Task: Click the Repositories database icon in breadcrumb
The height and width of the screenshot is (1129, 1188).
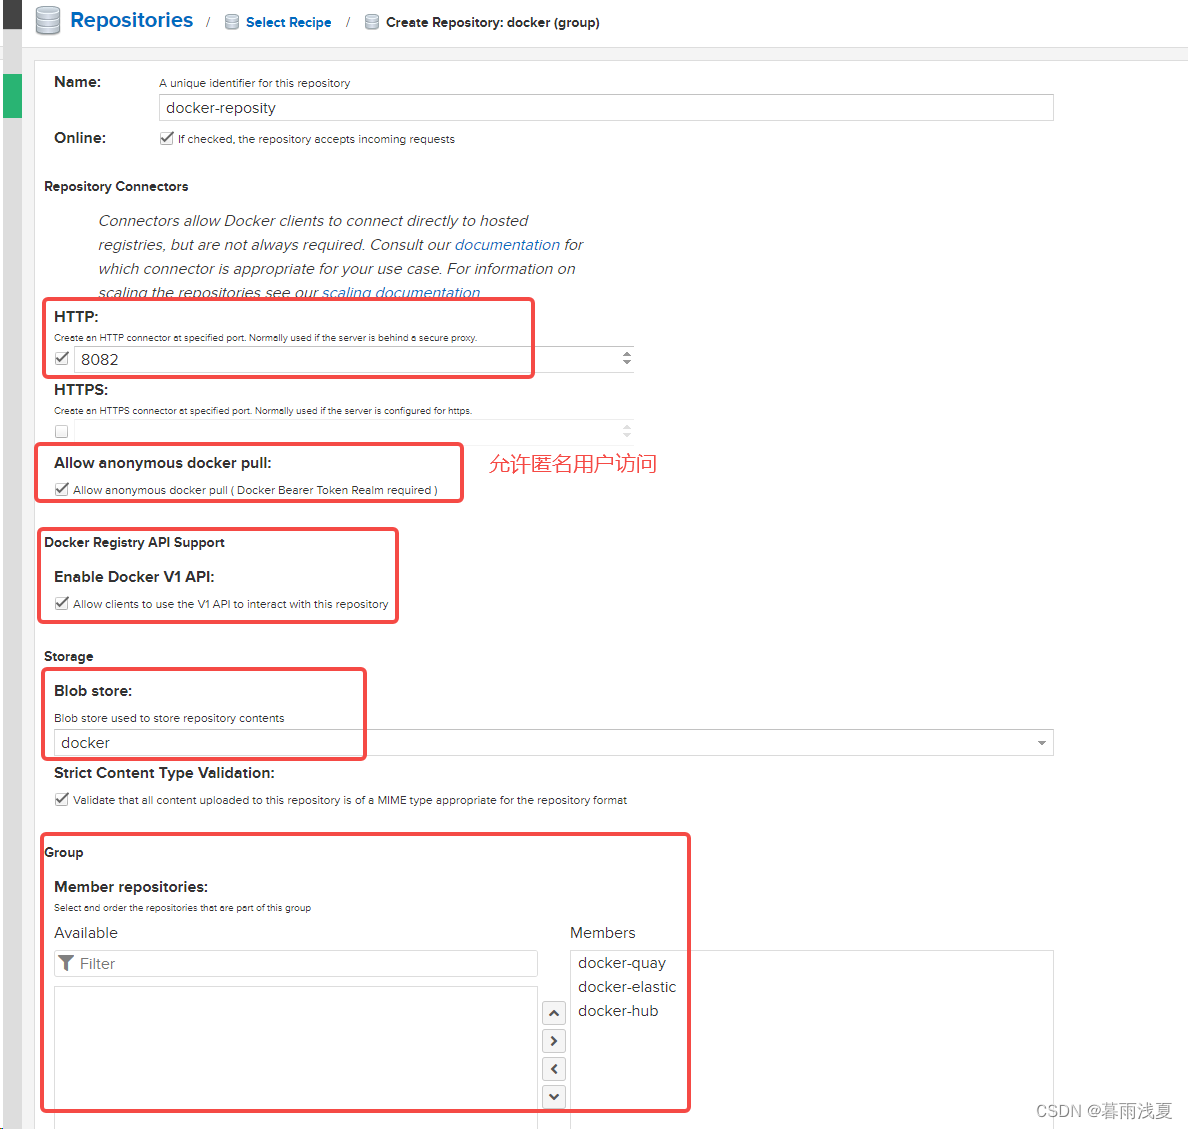Action: click(x=47, y=21)
